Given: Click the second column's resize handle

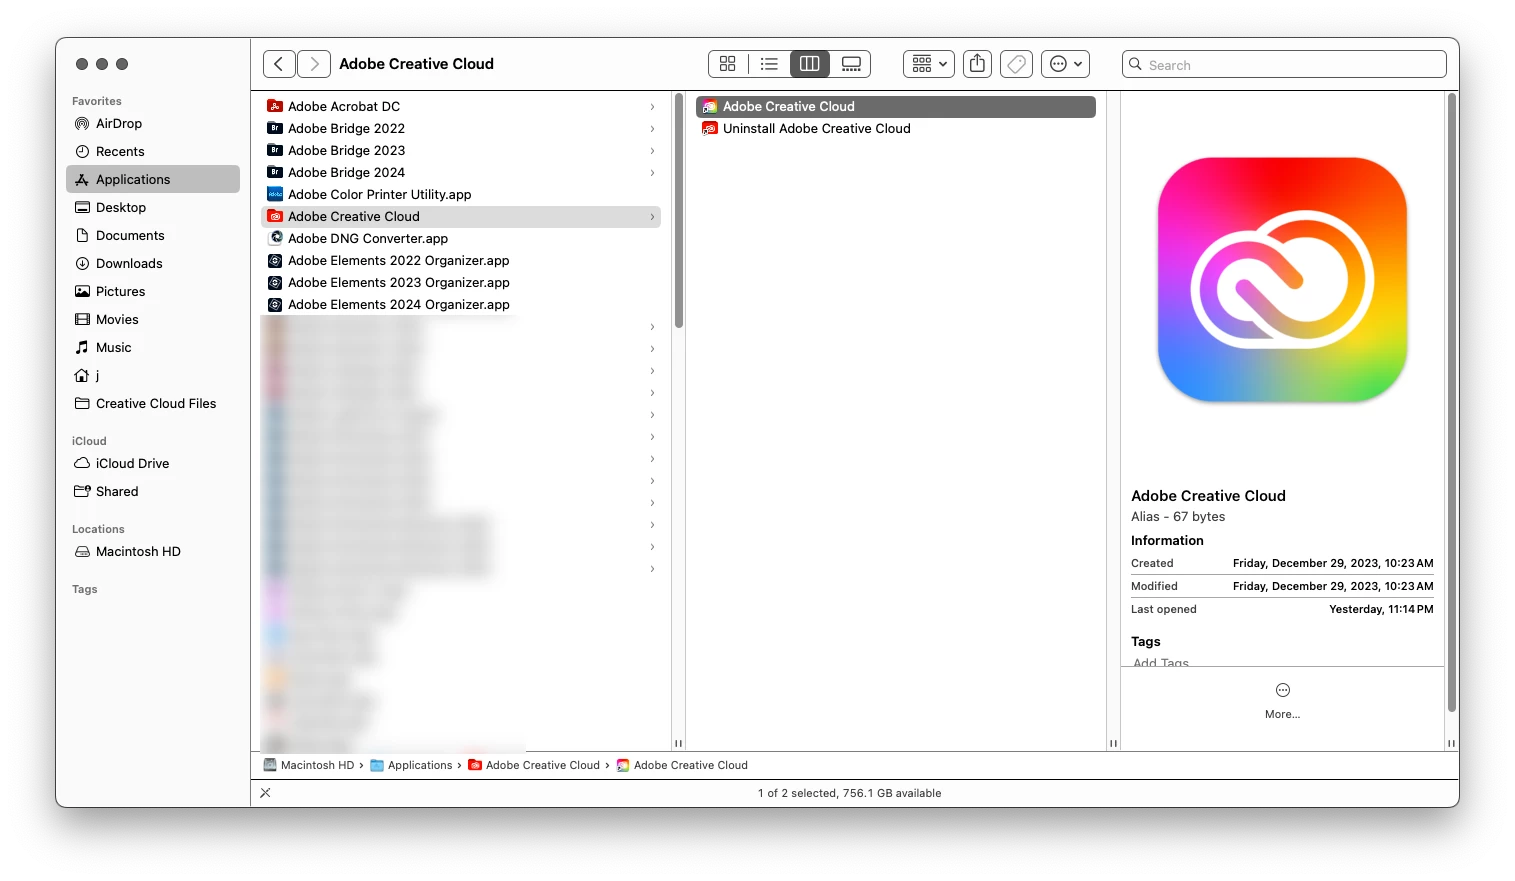Looking at the screenshot, I should pos(1113,743).
